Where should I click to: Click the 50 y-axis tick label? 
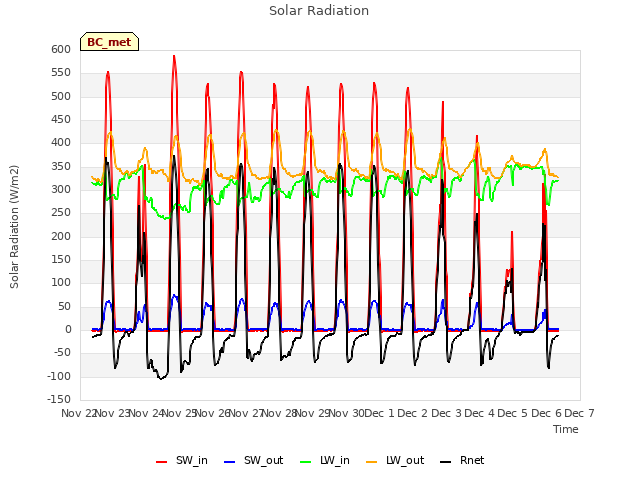click(64, 306)
